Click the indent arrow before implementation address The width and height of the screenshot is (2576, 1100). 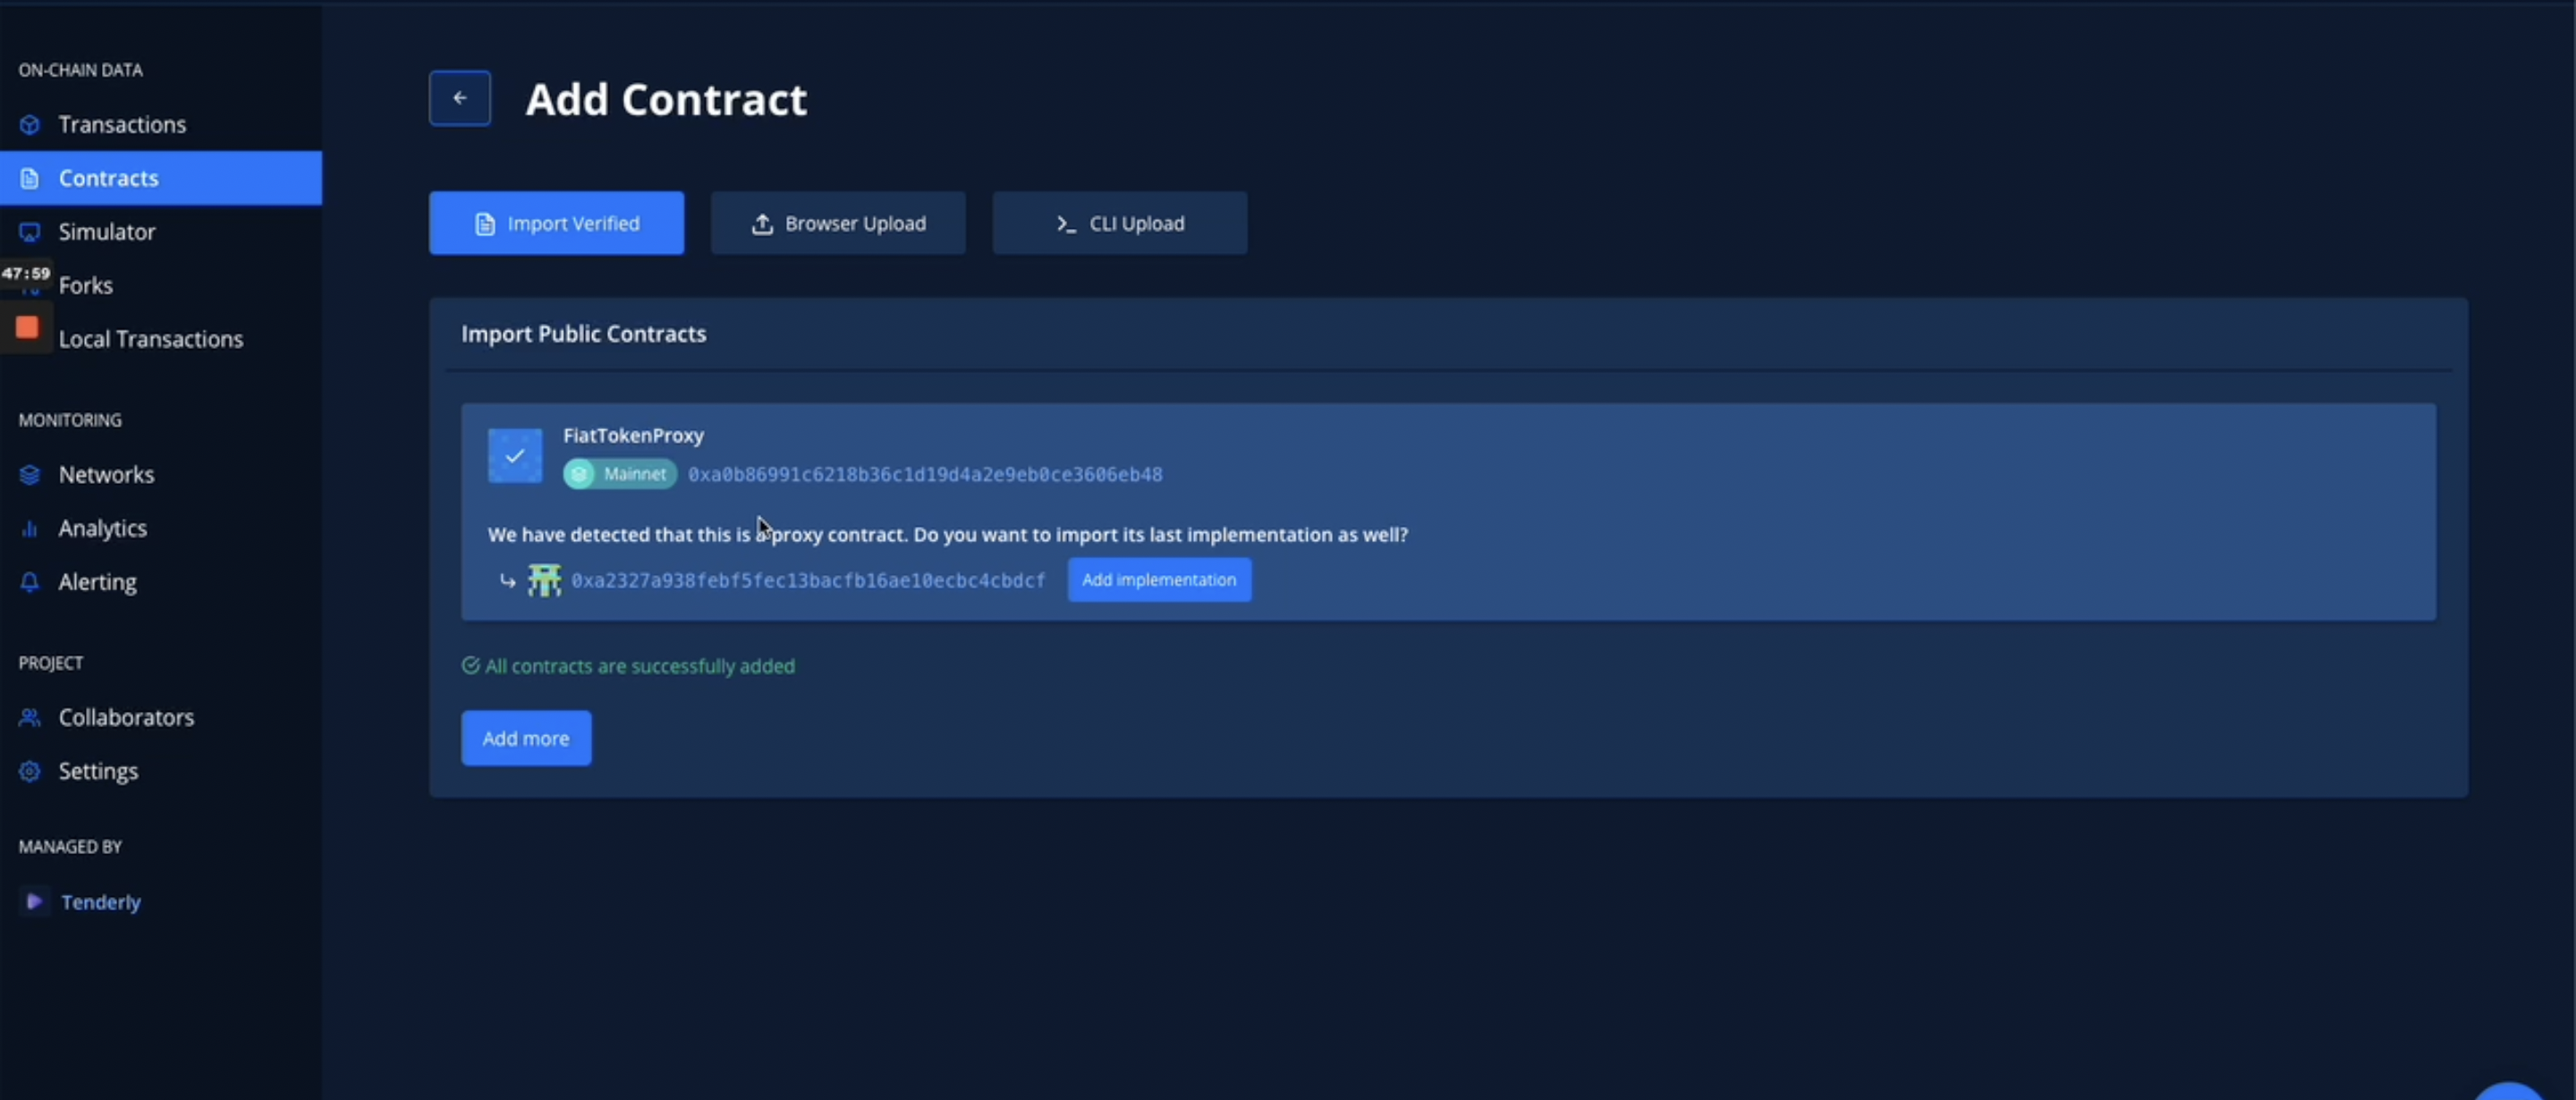pos(508,580)
